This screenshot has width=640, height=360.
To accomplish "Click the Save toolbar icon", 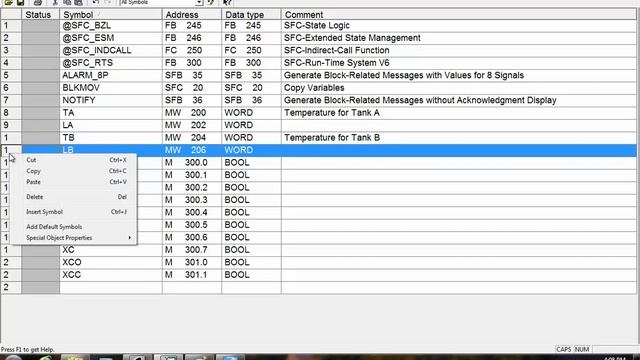I will tap(20, 2).
